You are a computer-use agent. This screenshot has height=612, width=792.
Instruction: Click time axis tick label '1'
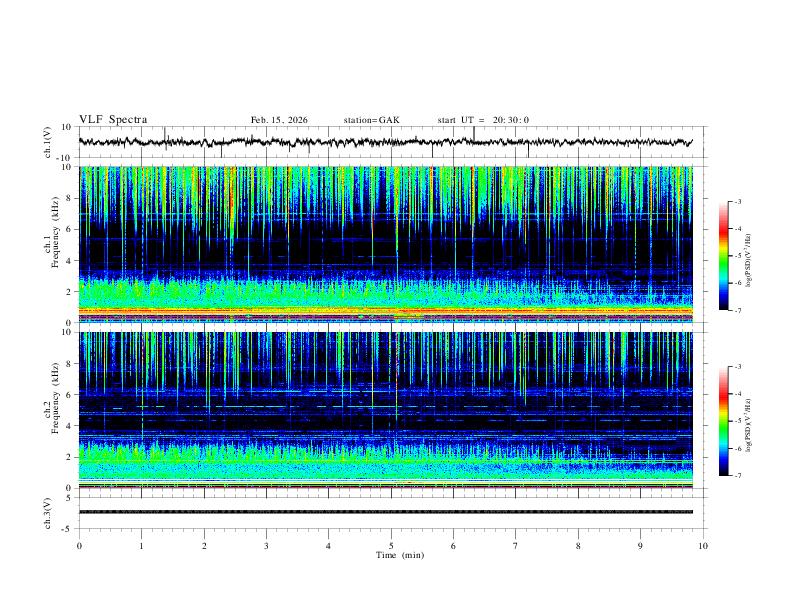tap(141, 546)
